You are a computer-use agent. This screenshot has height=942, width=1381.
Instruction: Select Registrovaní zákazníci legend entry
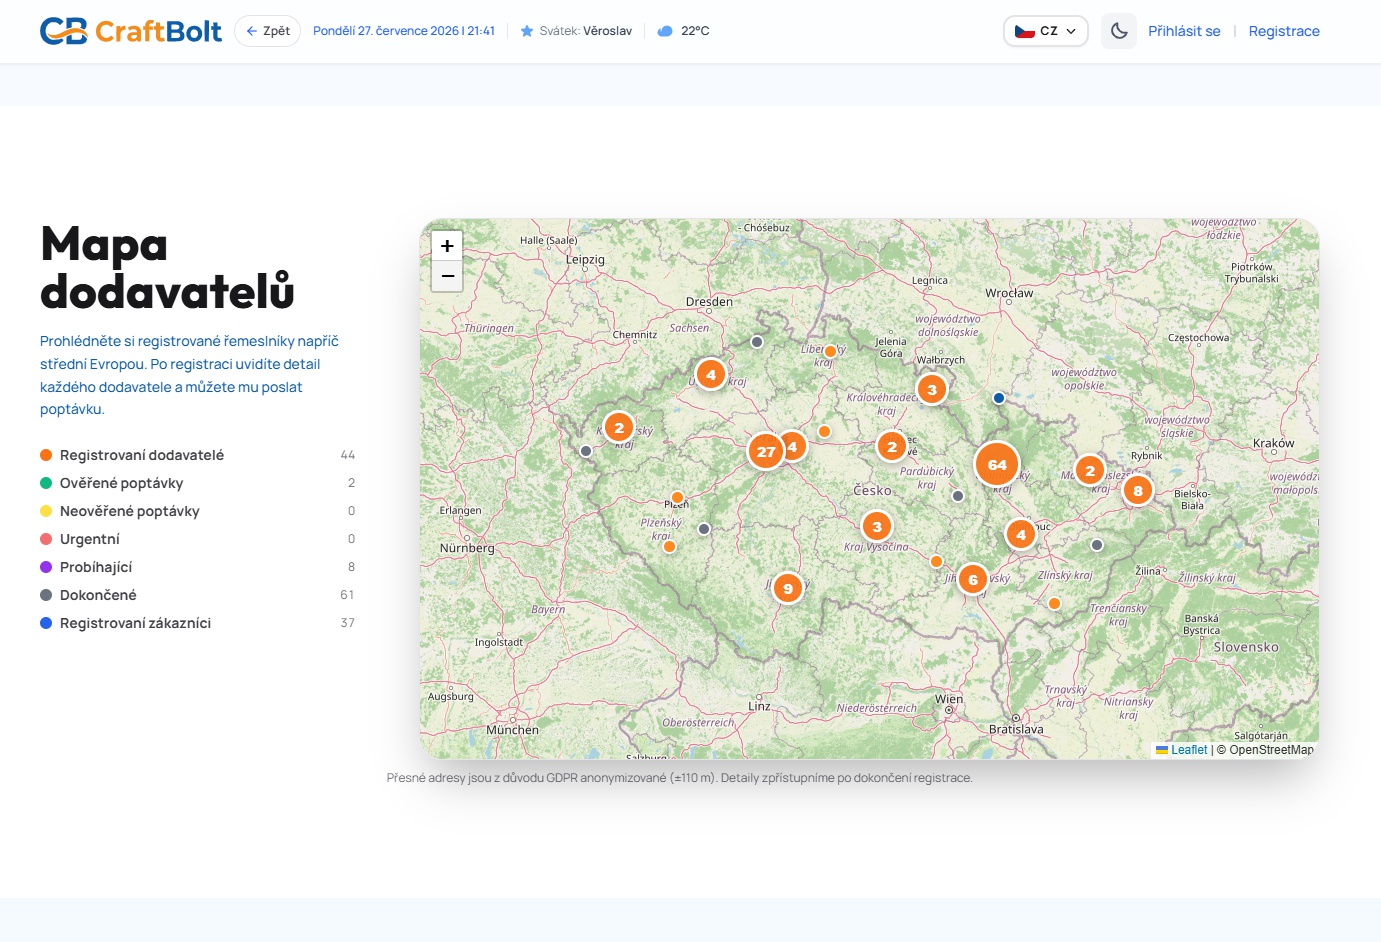(198, 623)
